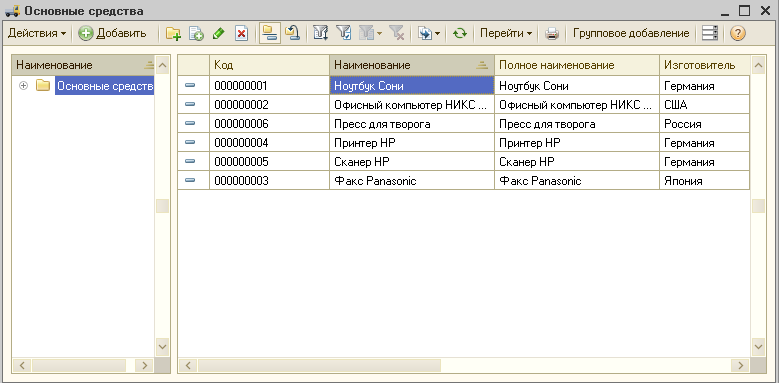Click the green pencil edit icon

(x=219, y=34)
